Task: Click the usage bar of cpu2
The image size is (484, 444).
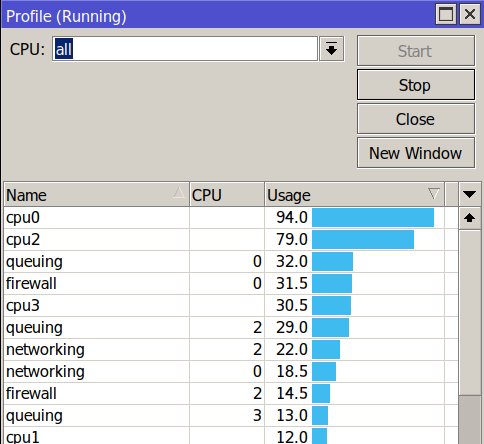Action: (363, 240)
